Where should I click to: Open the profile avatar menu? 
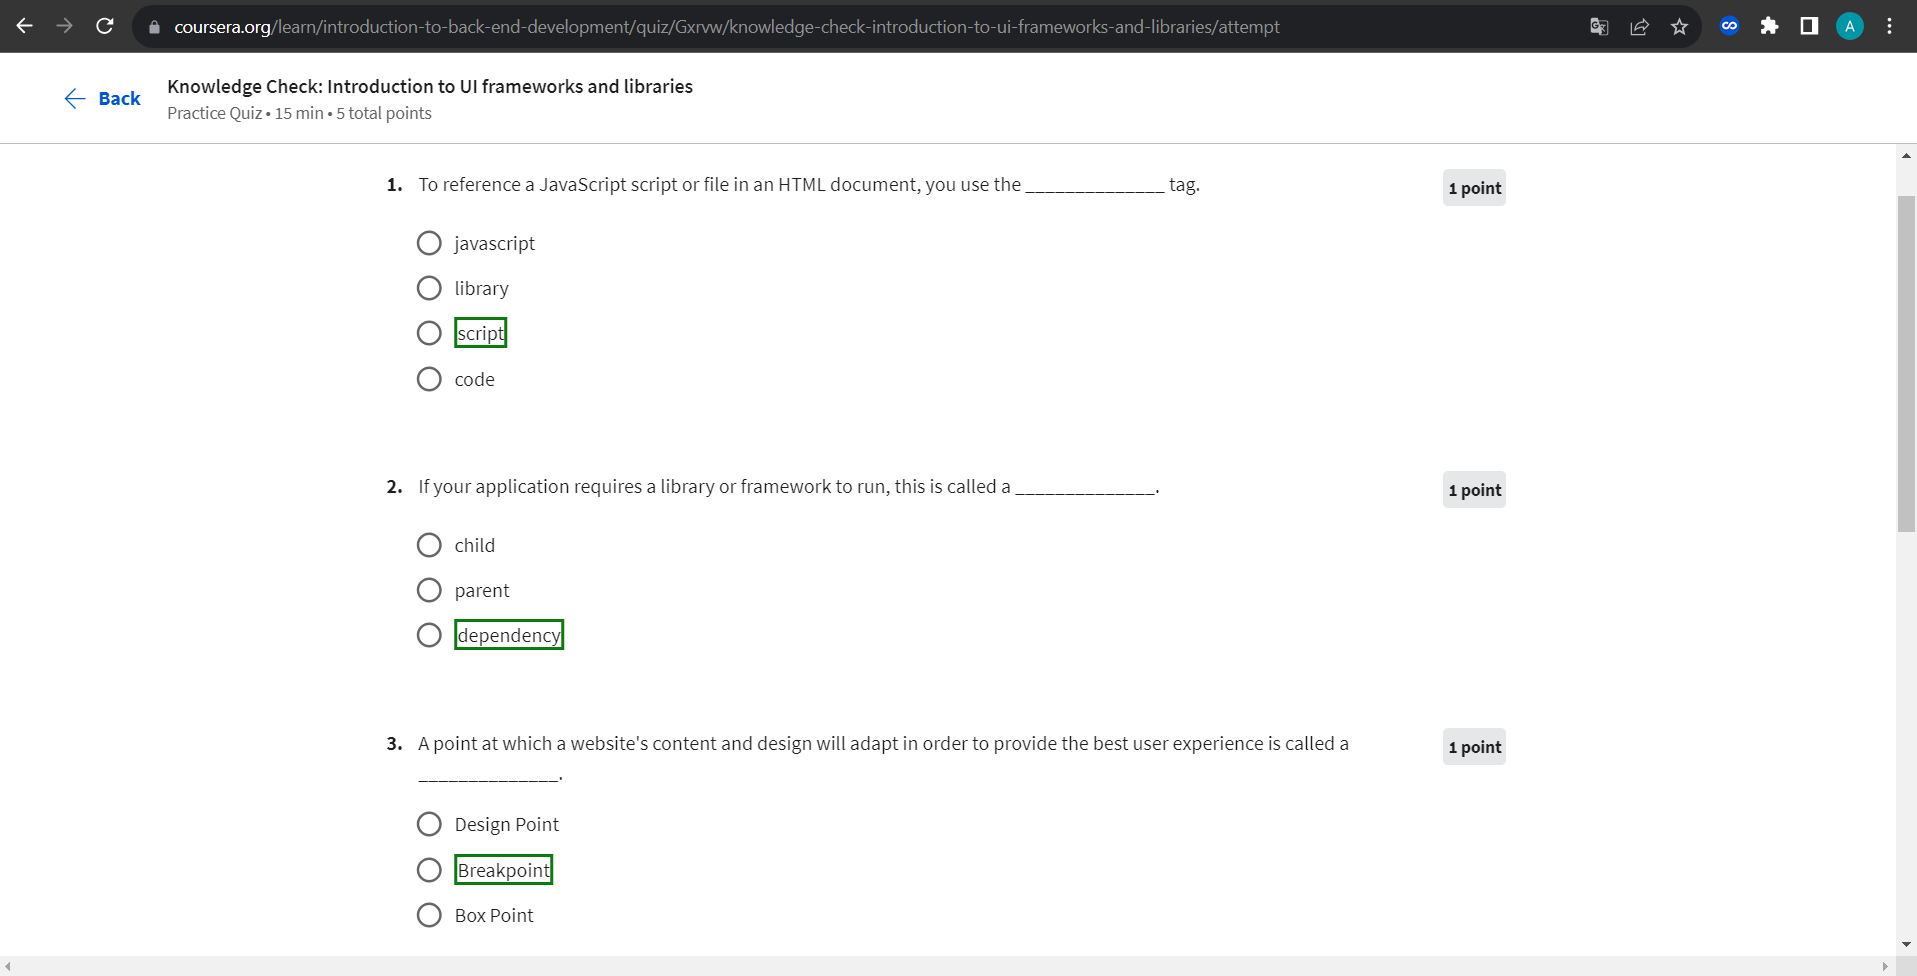pos(1848,26)
